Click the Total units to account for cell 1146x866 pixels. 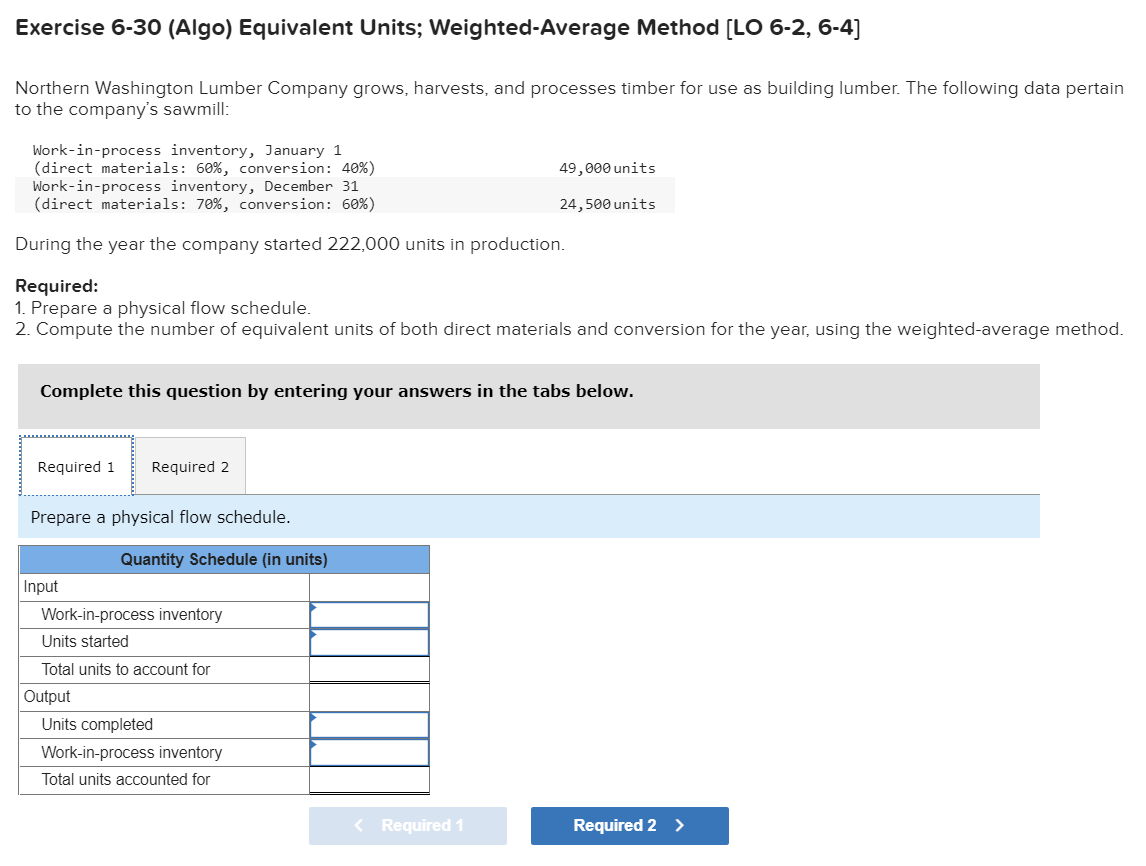tap(369, 669)
